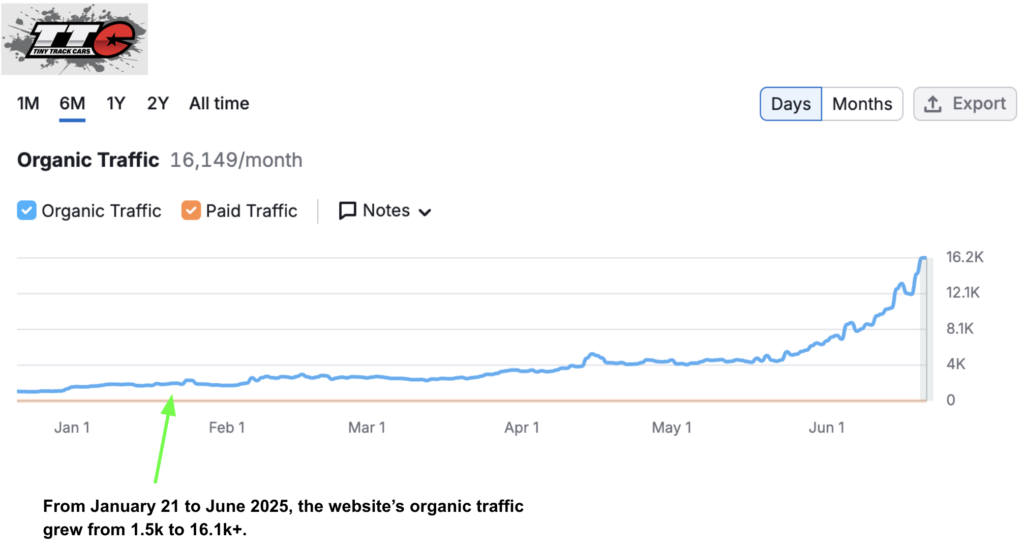Select the 1Y time range tab
The height and width of the screenshot is (550, 1024).
point(116,103)
